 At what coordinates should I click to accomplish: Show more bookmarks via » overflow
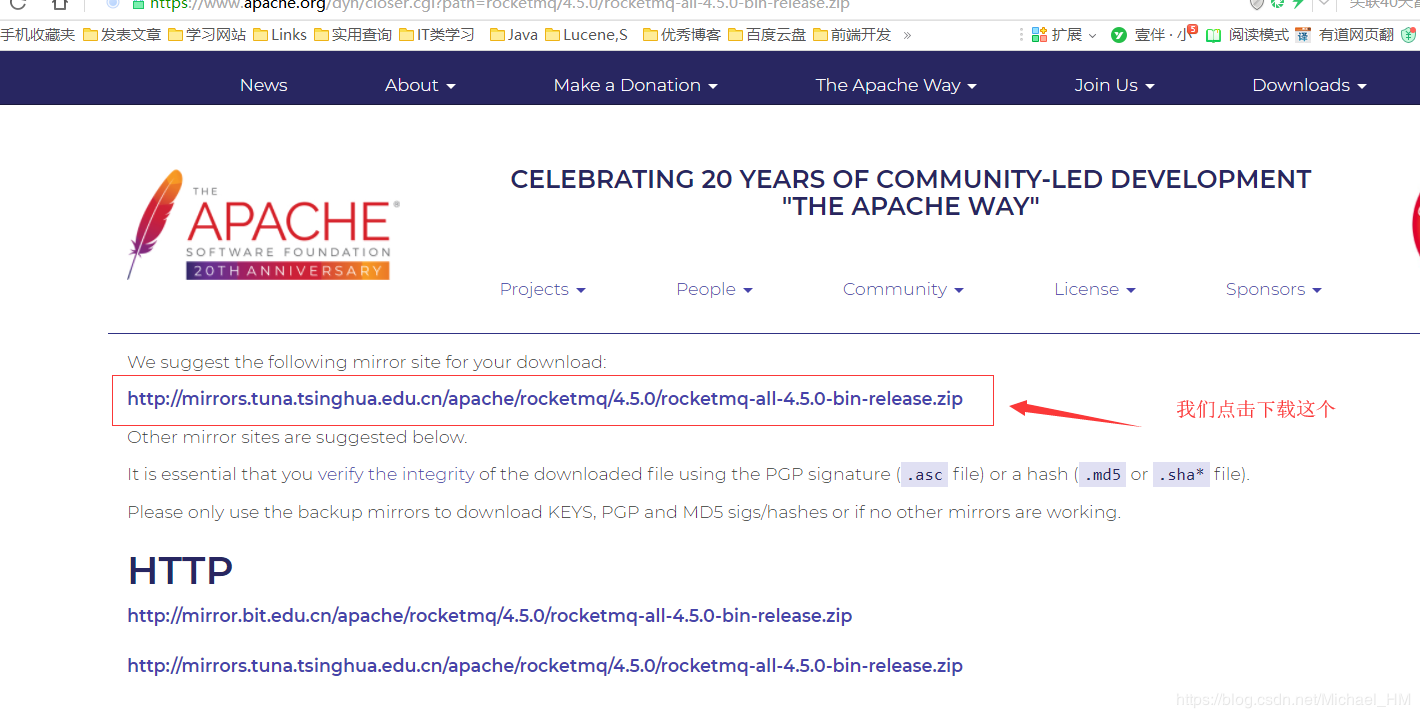[907, 35]
